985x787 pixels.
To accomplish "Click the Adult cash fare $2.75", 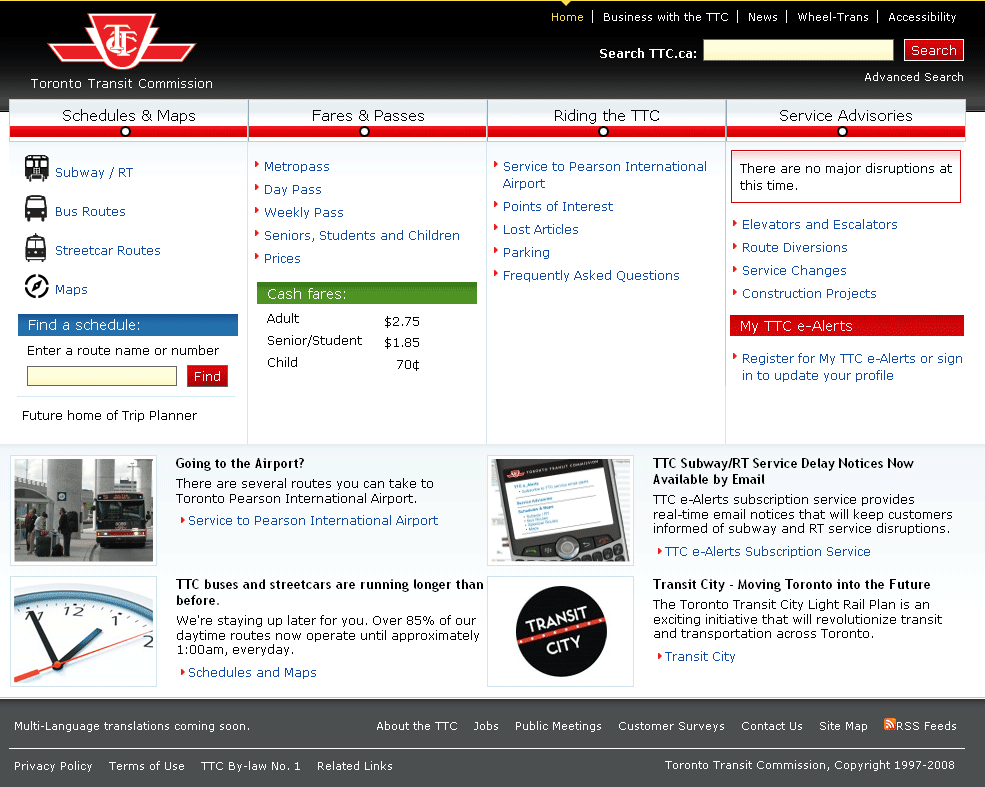I will [x=401, y=322].
